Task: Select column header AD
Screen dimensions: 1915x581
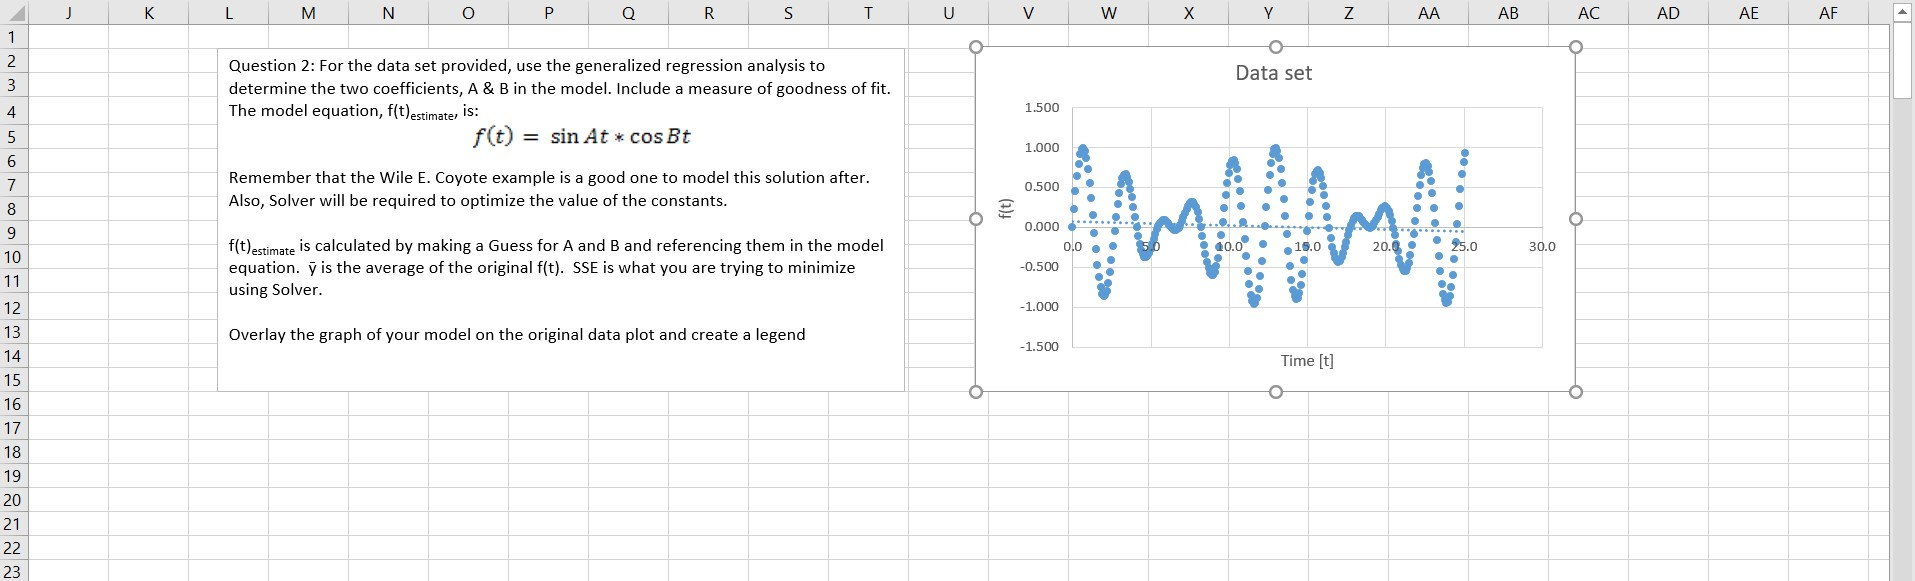Action: point(1668,13)
